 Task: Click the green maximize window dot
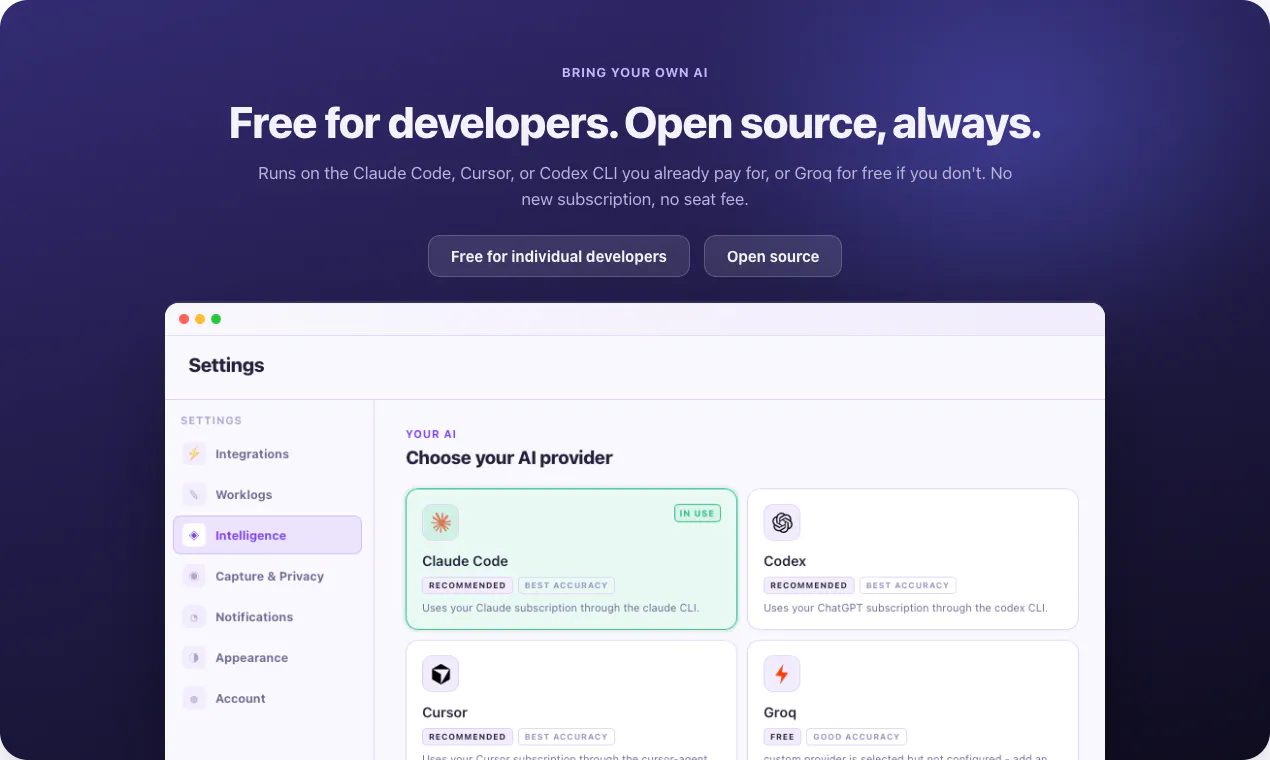point(216,319)
